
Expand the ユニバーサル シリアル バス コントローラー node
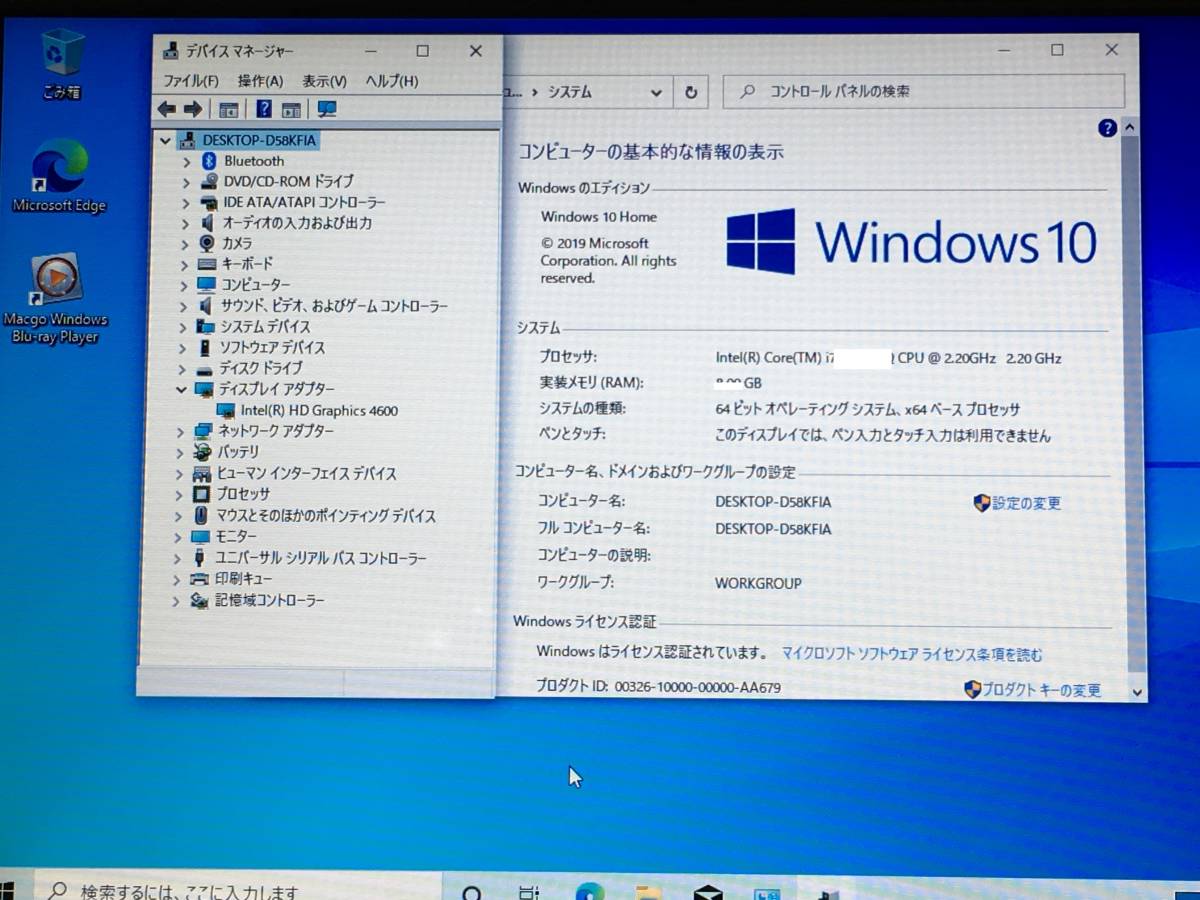point(178,558)
